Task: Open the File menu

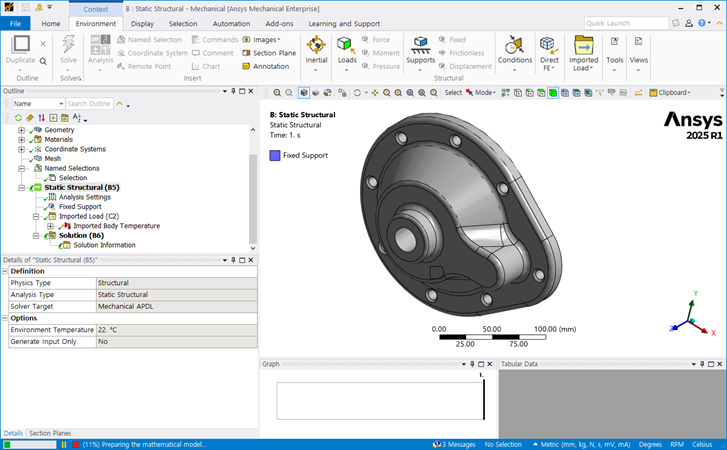Action: [x=15, y=24]
